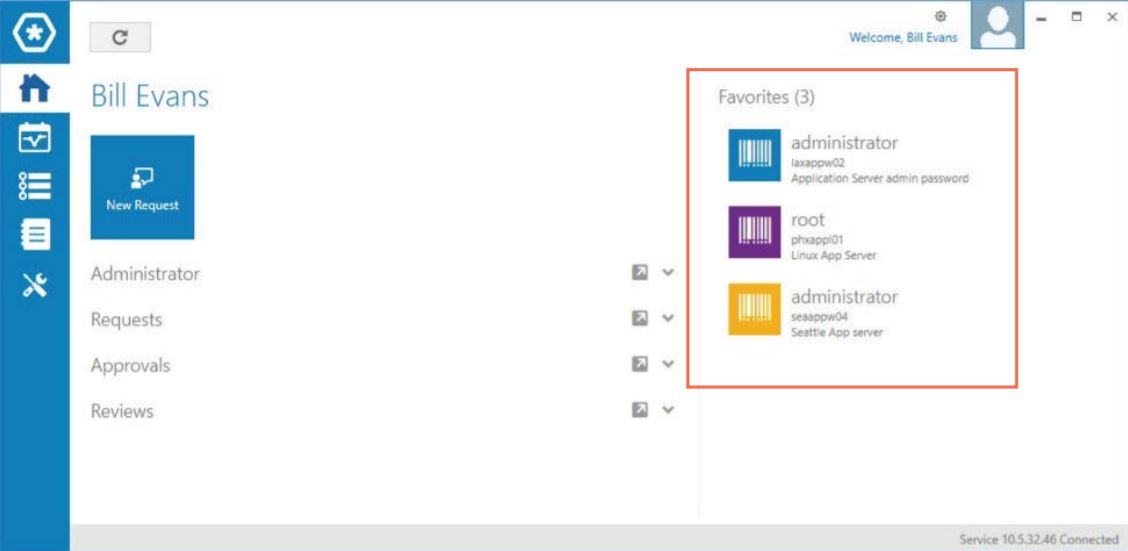Expand the Reviews section chevron

tap(668, 410)
